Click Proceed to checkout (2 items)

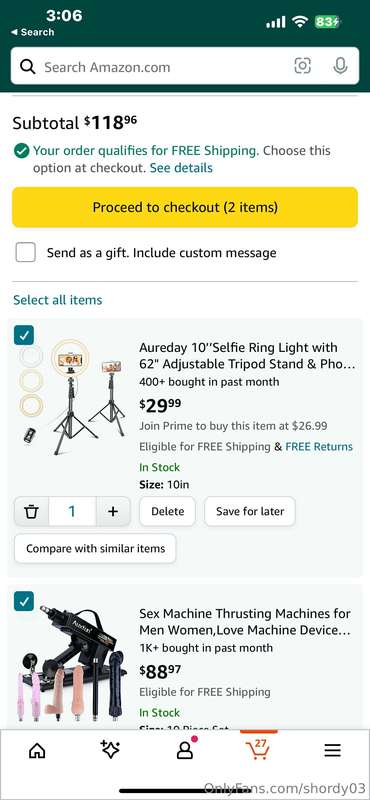185,207
